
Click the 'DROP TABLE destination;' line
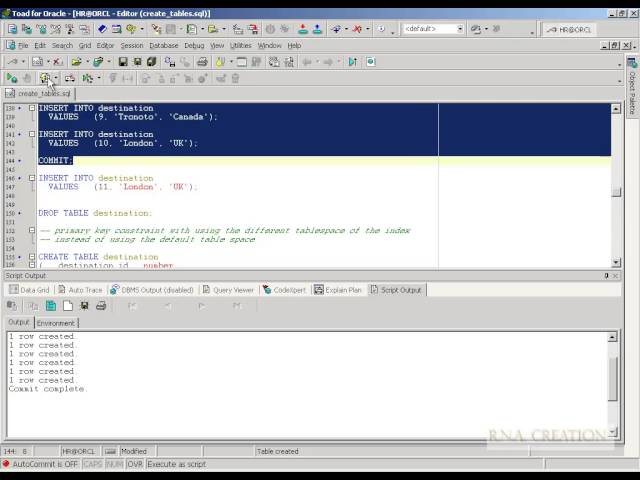click(x=95, y=213)
